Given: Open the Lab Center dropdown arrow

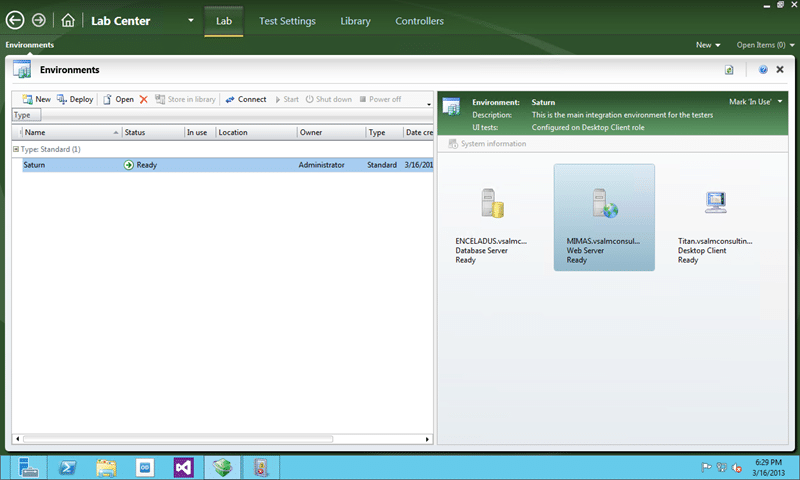Looking at the screenshot, I should pyautogui.click(x=191, y=20).
